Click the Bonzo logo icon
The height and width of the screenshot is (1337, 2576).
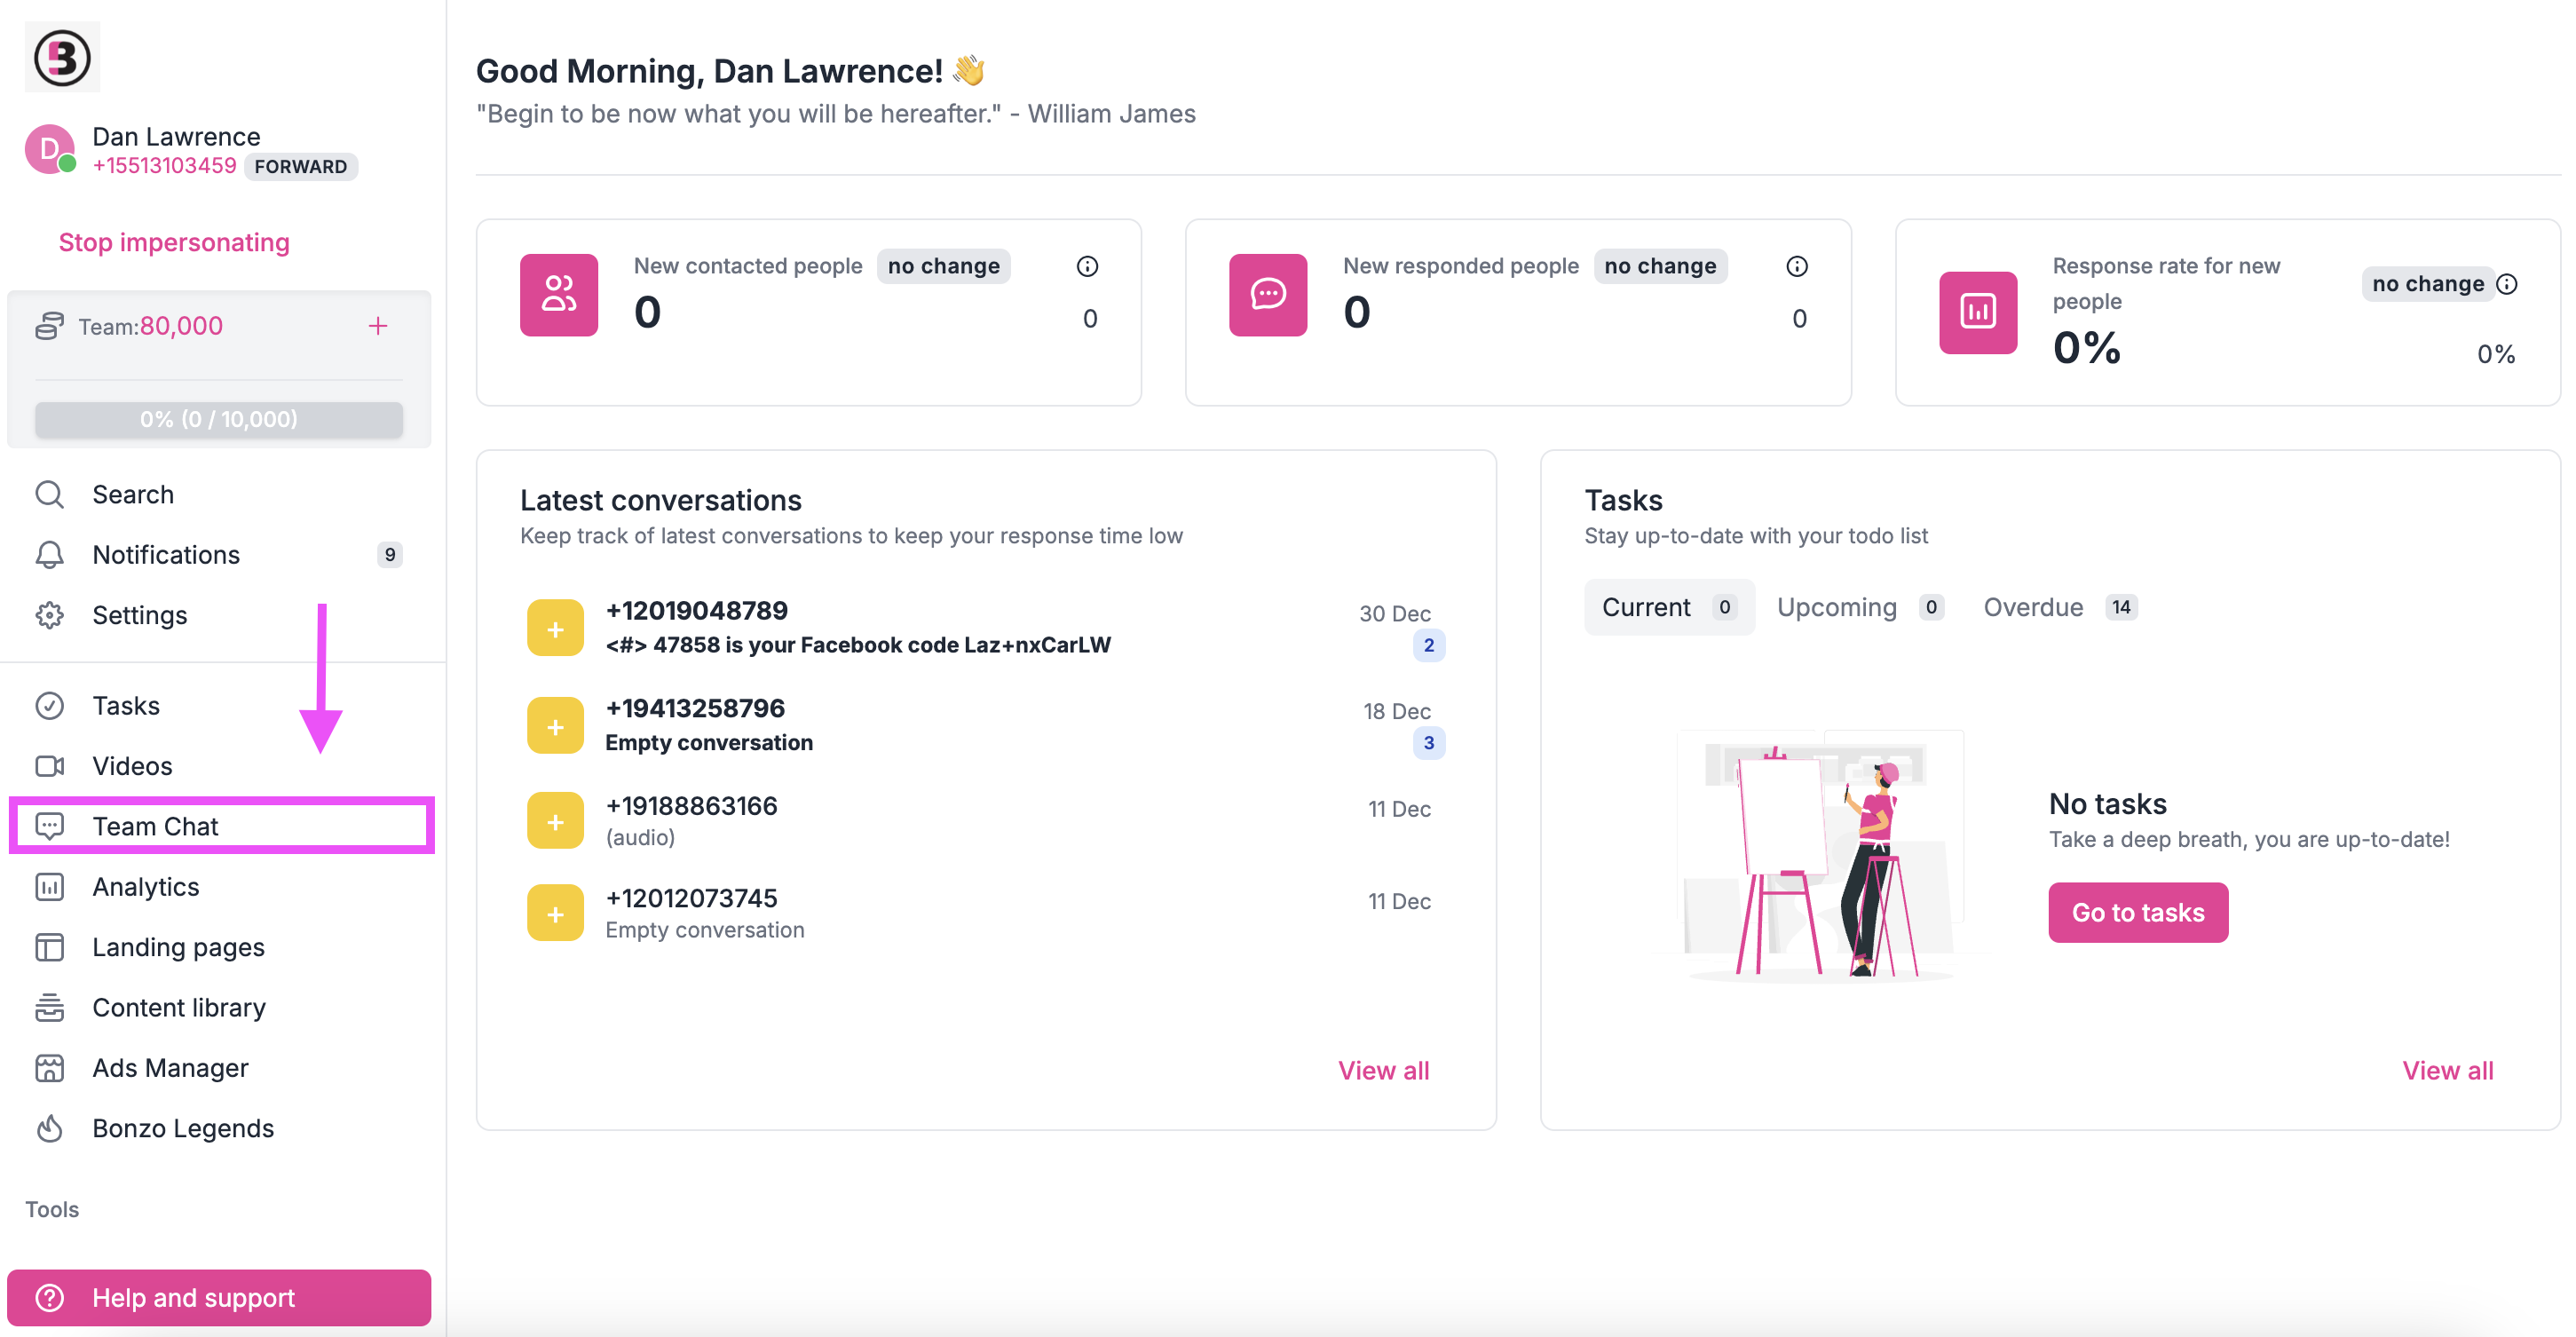click(x=62, y=57)
